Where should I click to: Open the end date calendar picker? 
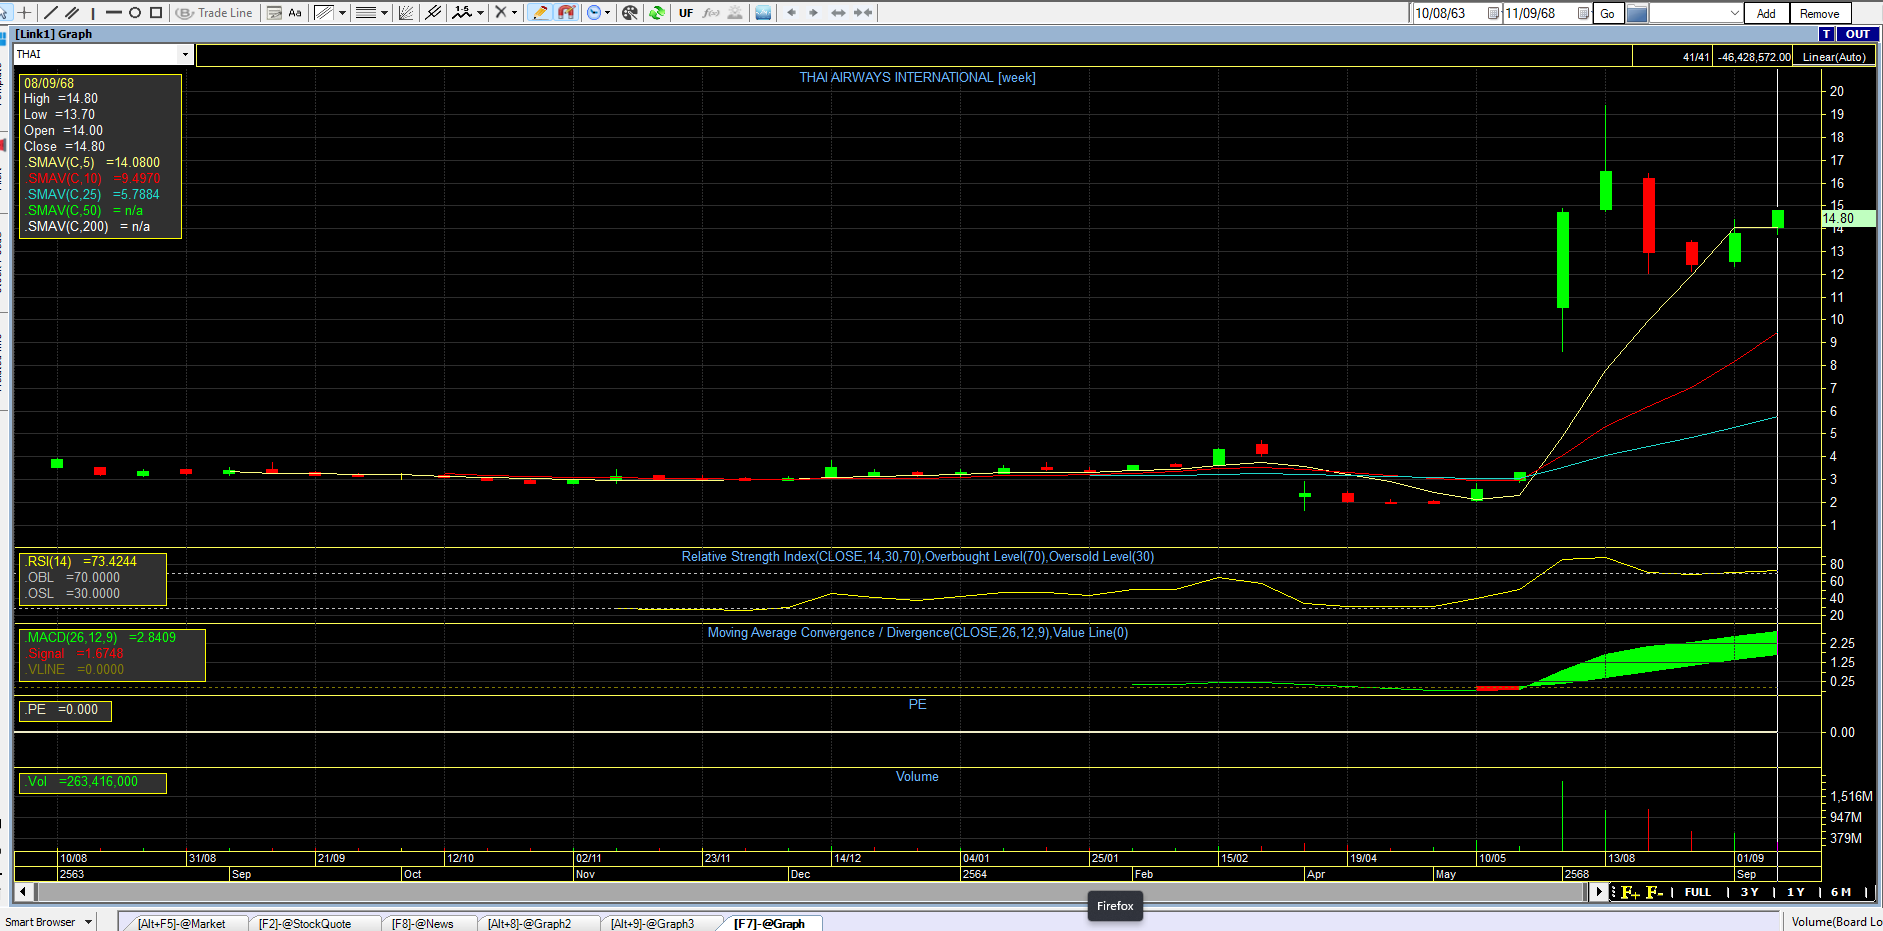pyautogui.click(x=1583, y=13)
